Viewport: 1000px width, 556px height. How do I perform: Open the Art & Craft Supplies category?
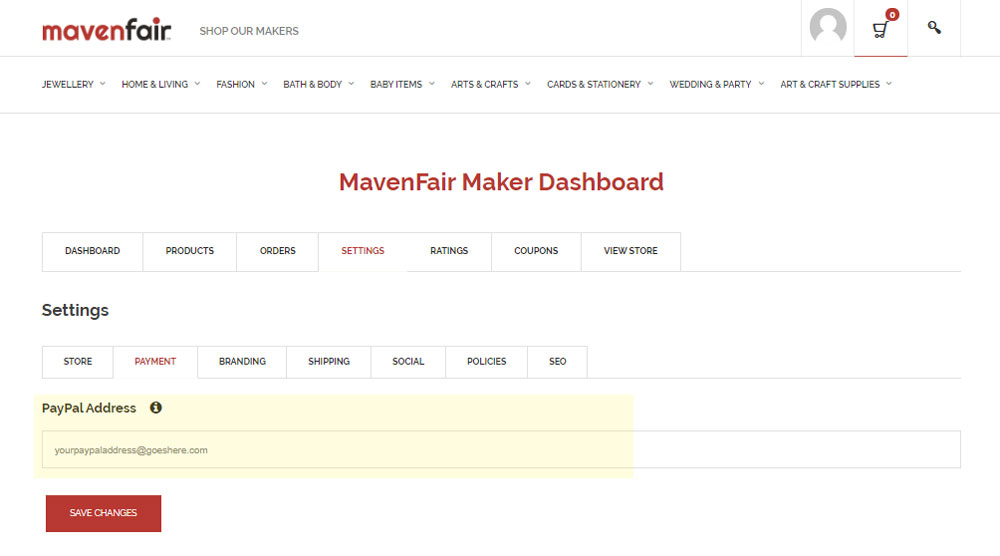[x=830, y=84]
